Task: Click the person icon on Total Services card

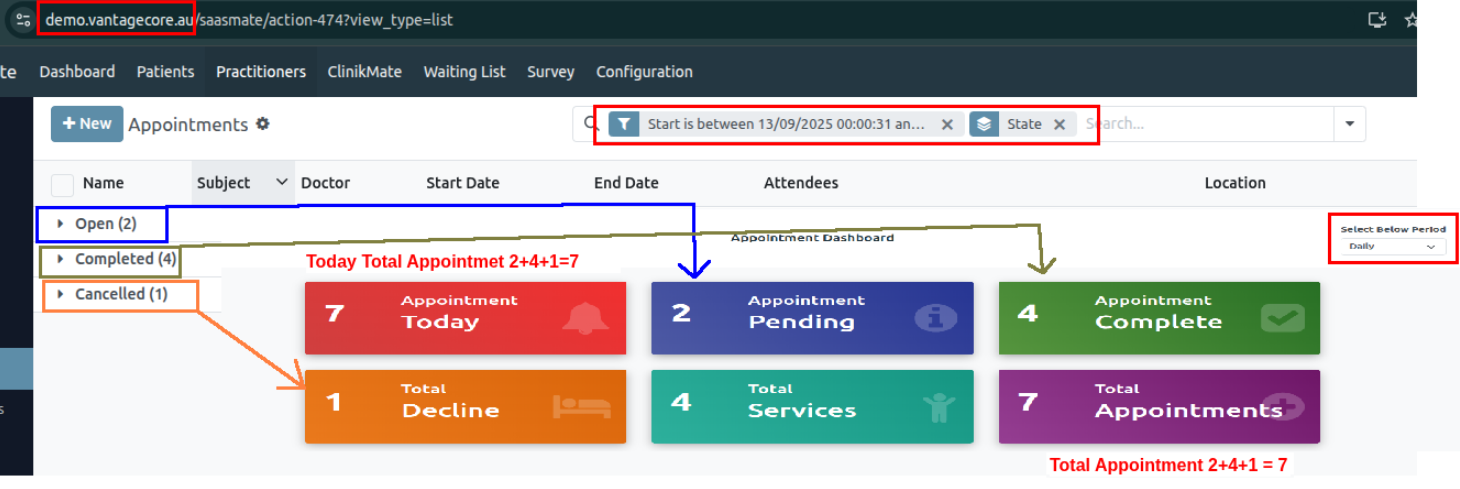Action: [x=937, y=406]
